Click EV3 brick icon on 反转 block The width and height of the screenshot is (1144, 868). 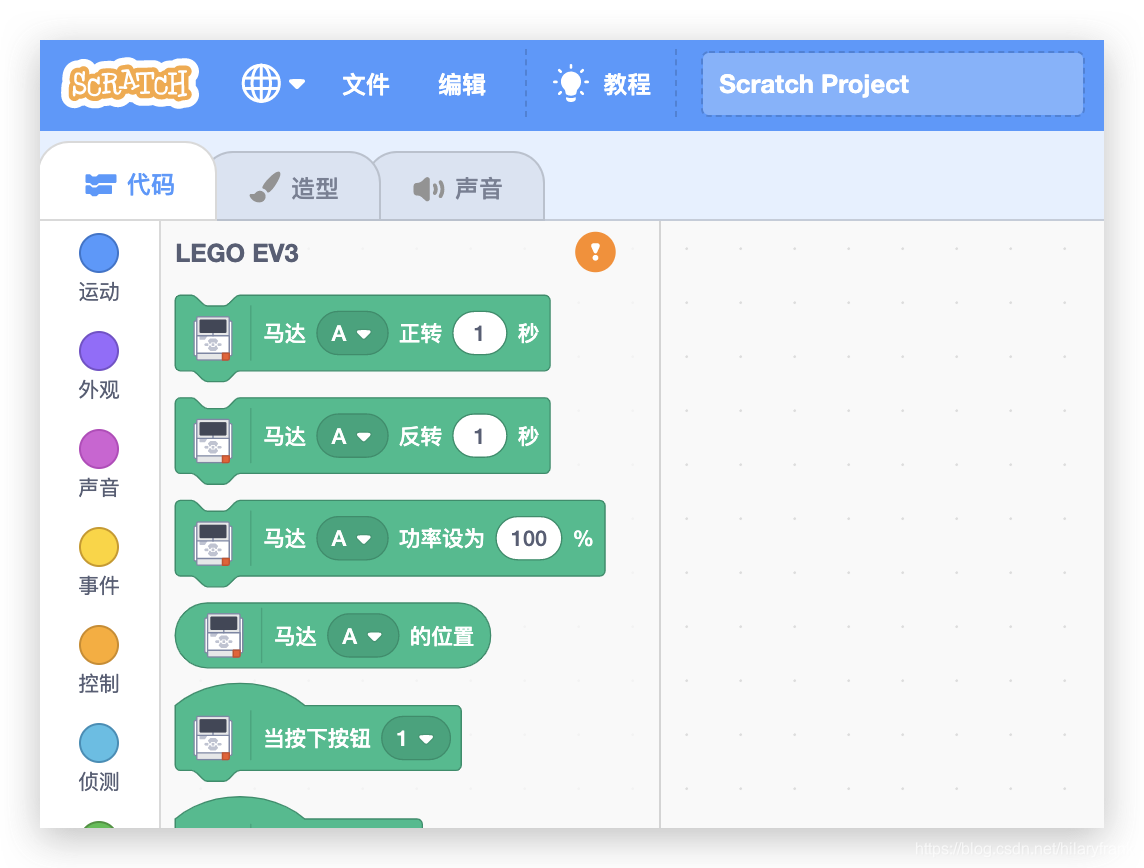click(213, 441)
